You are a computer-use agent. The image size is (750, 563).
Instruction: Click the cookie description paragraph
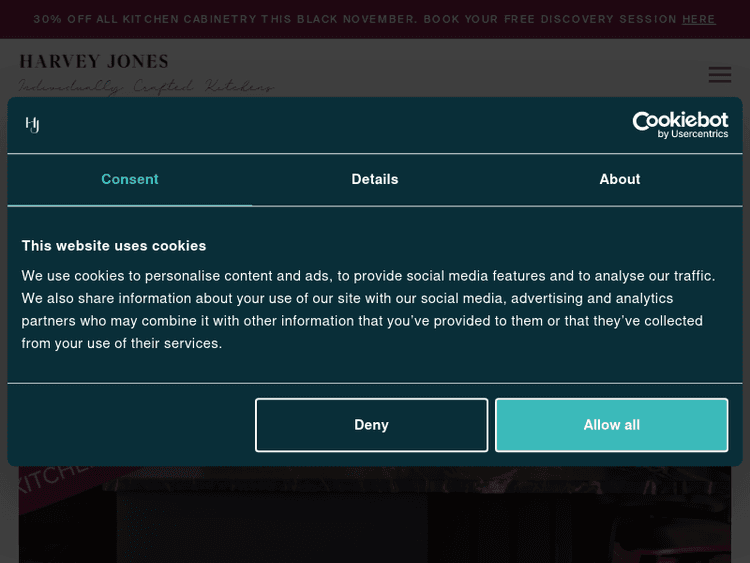[x=368, y=309]
